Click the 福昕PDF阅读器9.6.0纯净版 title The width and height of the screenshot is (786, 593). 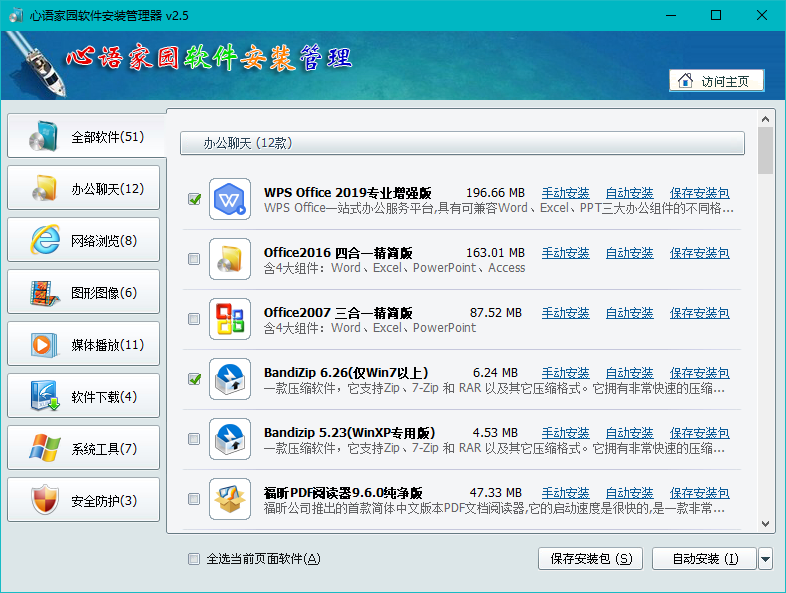(x=343, y=493)
